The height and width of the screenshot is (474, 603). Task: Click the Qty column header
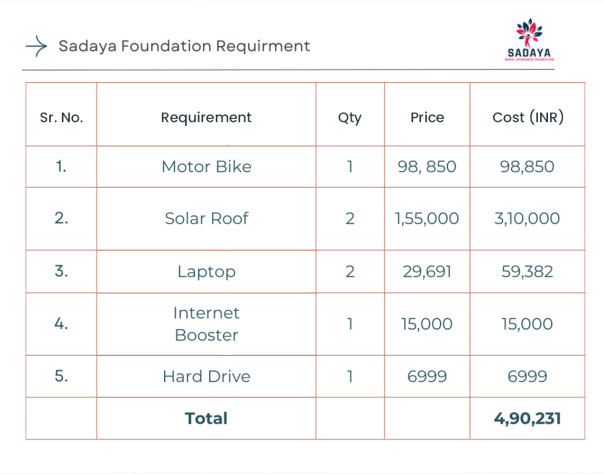click(x=350, y=117)
